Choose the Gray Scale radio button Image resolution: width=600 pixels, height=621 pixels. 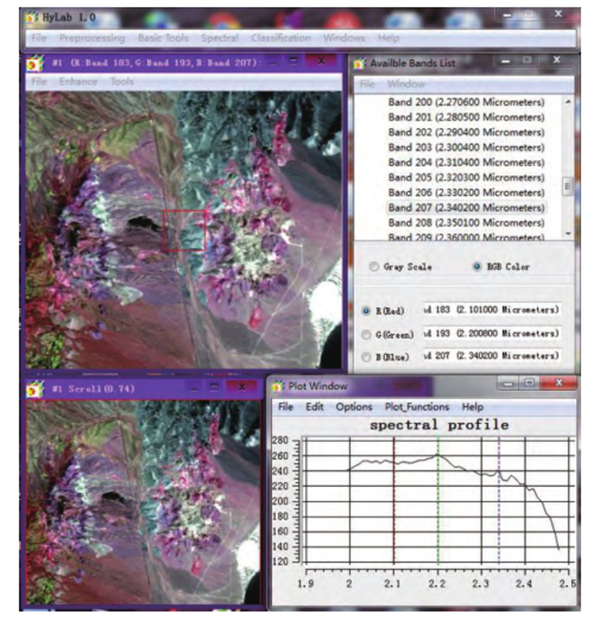click(374, 267)
